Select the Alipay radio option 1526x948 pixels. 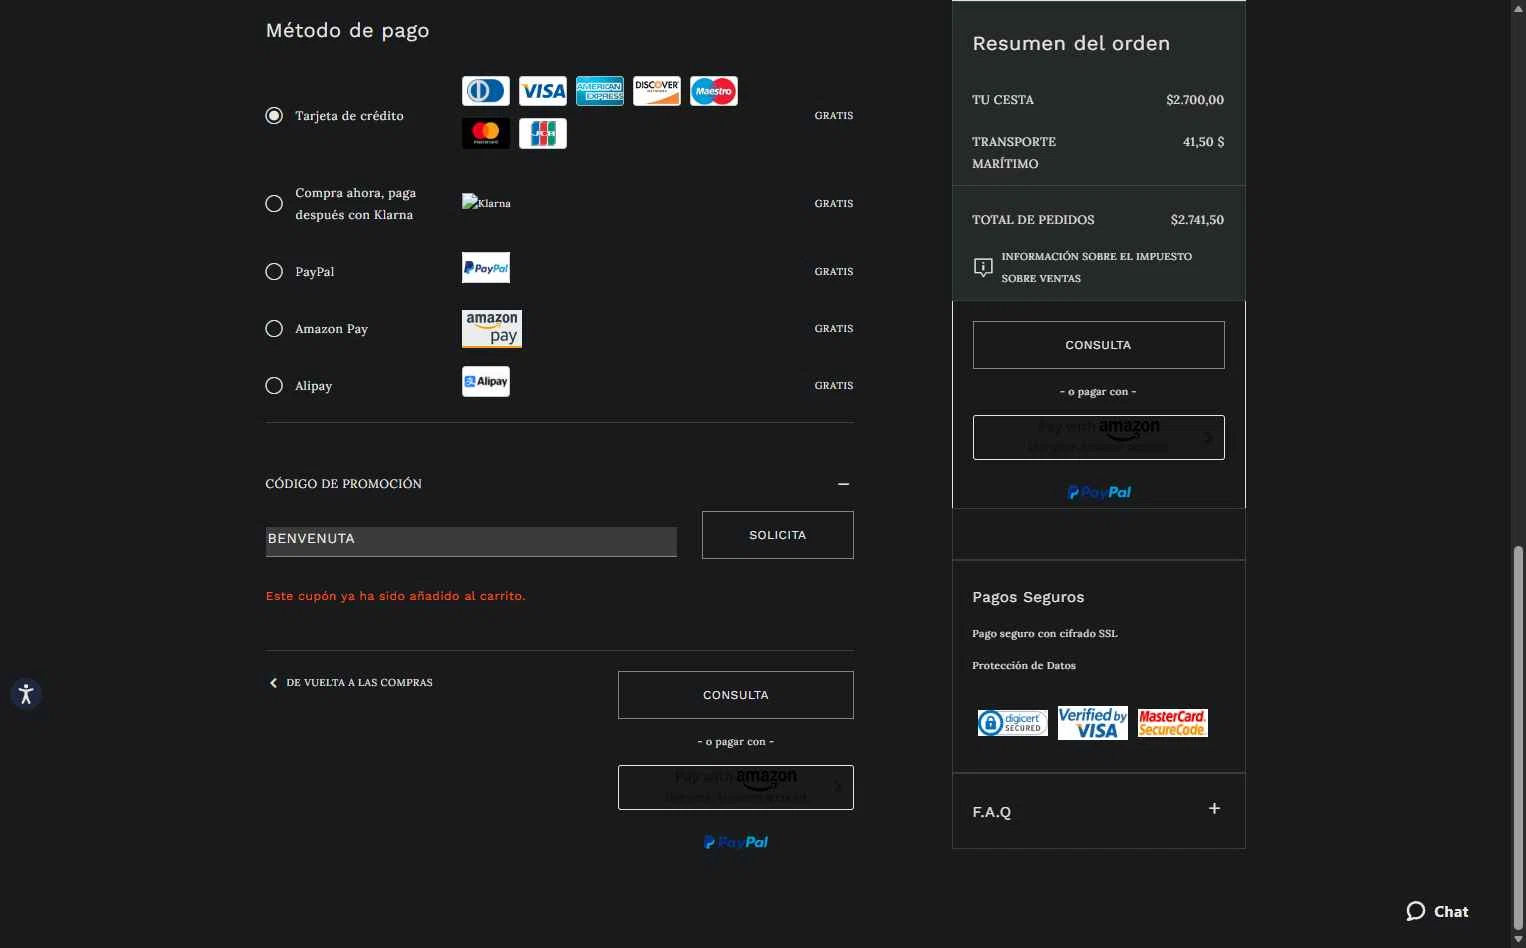pos(274,386)
